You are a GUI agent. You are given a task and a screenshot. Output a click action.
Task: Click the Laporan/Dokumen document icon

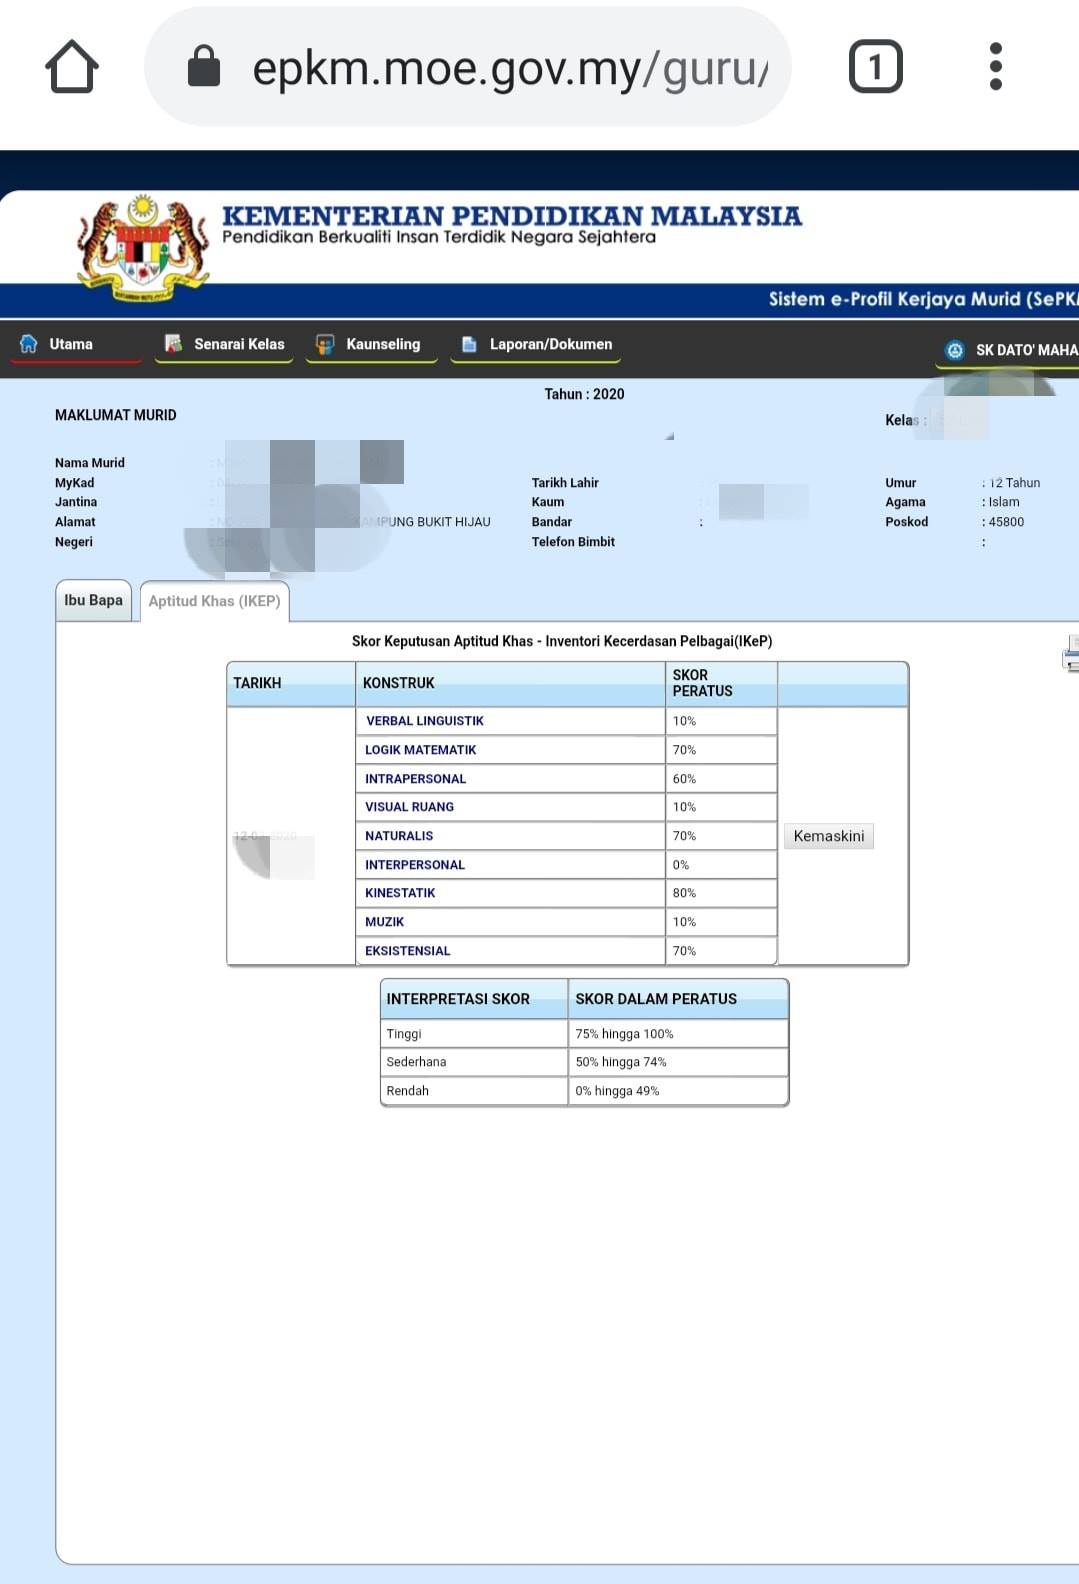pyautogui.click(x=468, y=344)
